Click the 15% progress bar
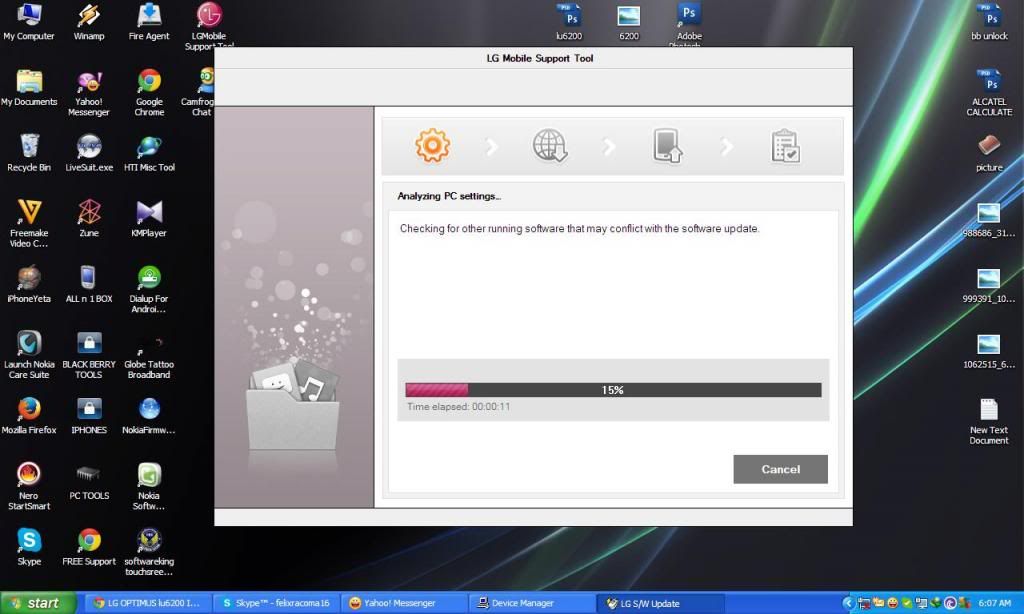 613,390
